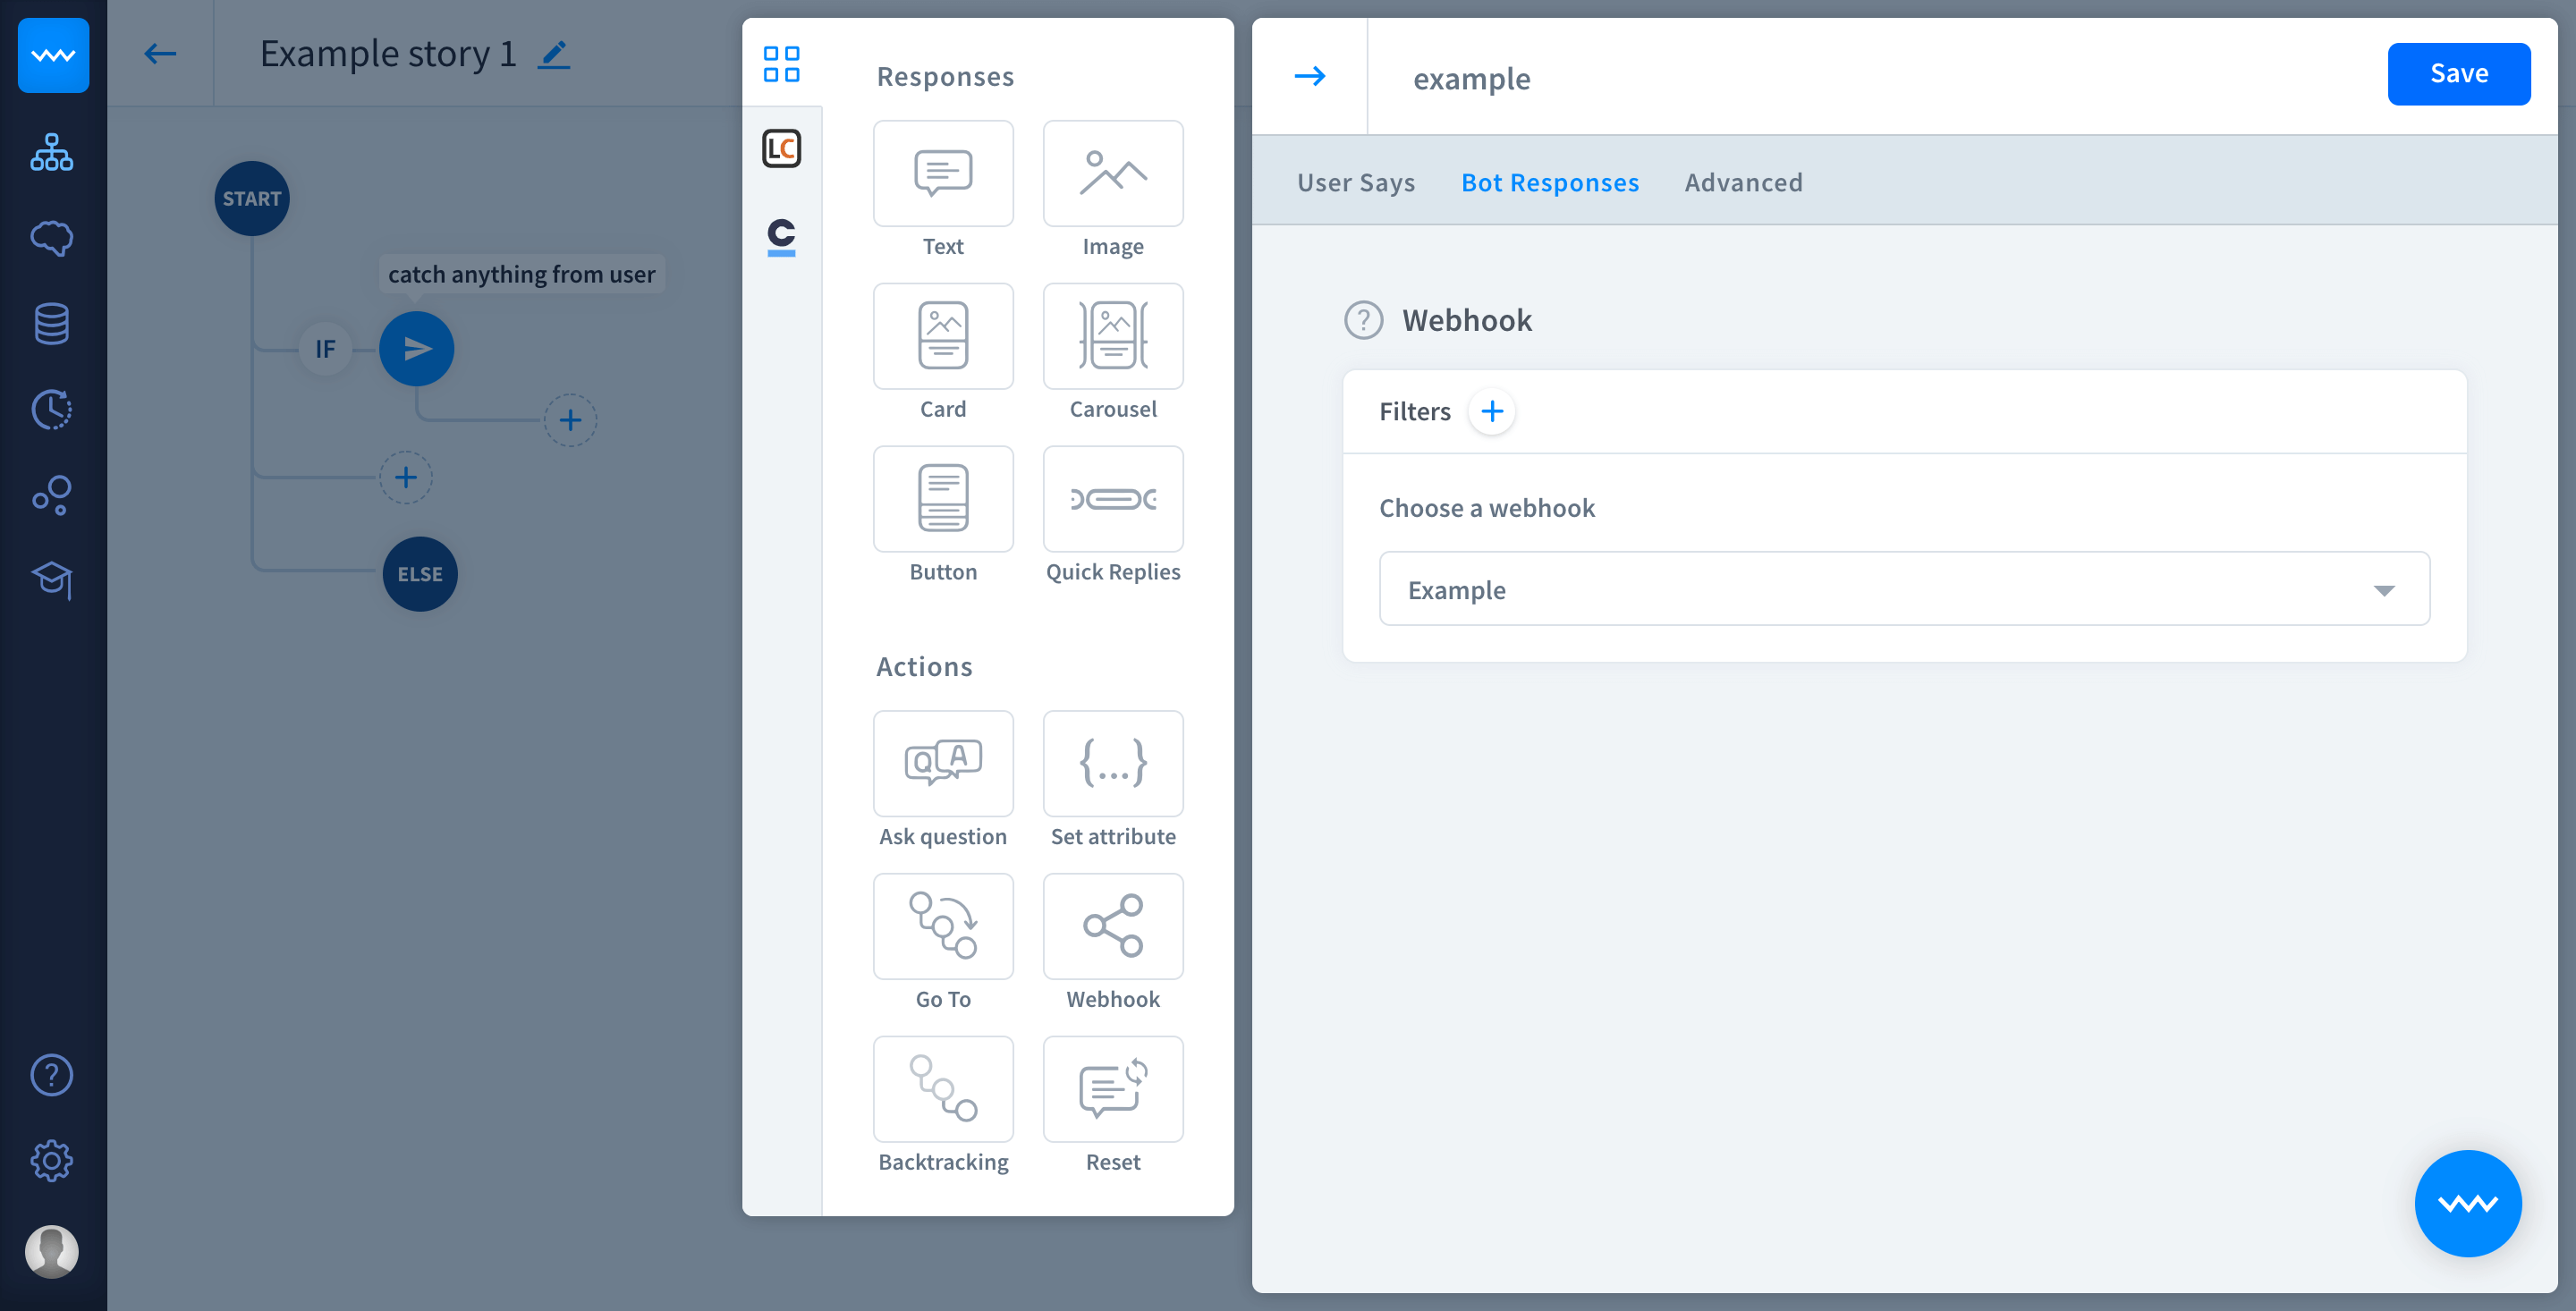Add a new webhook filter
The height and width of the screenshot is (1311, 2576).
click(1491, 411)
